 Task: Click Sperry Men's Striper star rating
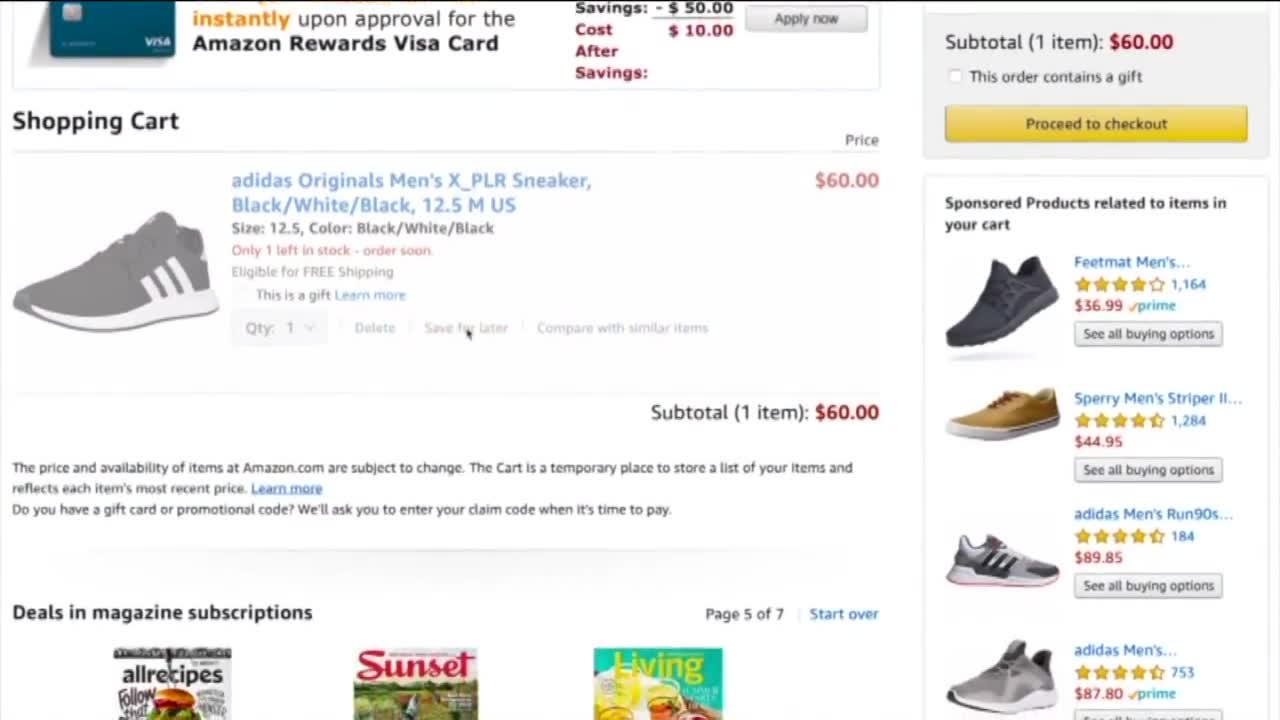click(x=1119, y=421)
